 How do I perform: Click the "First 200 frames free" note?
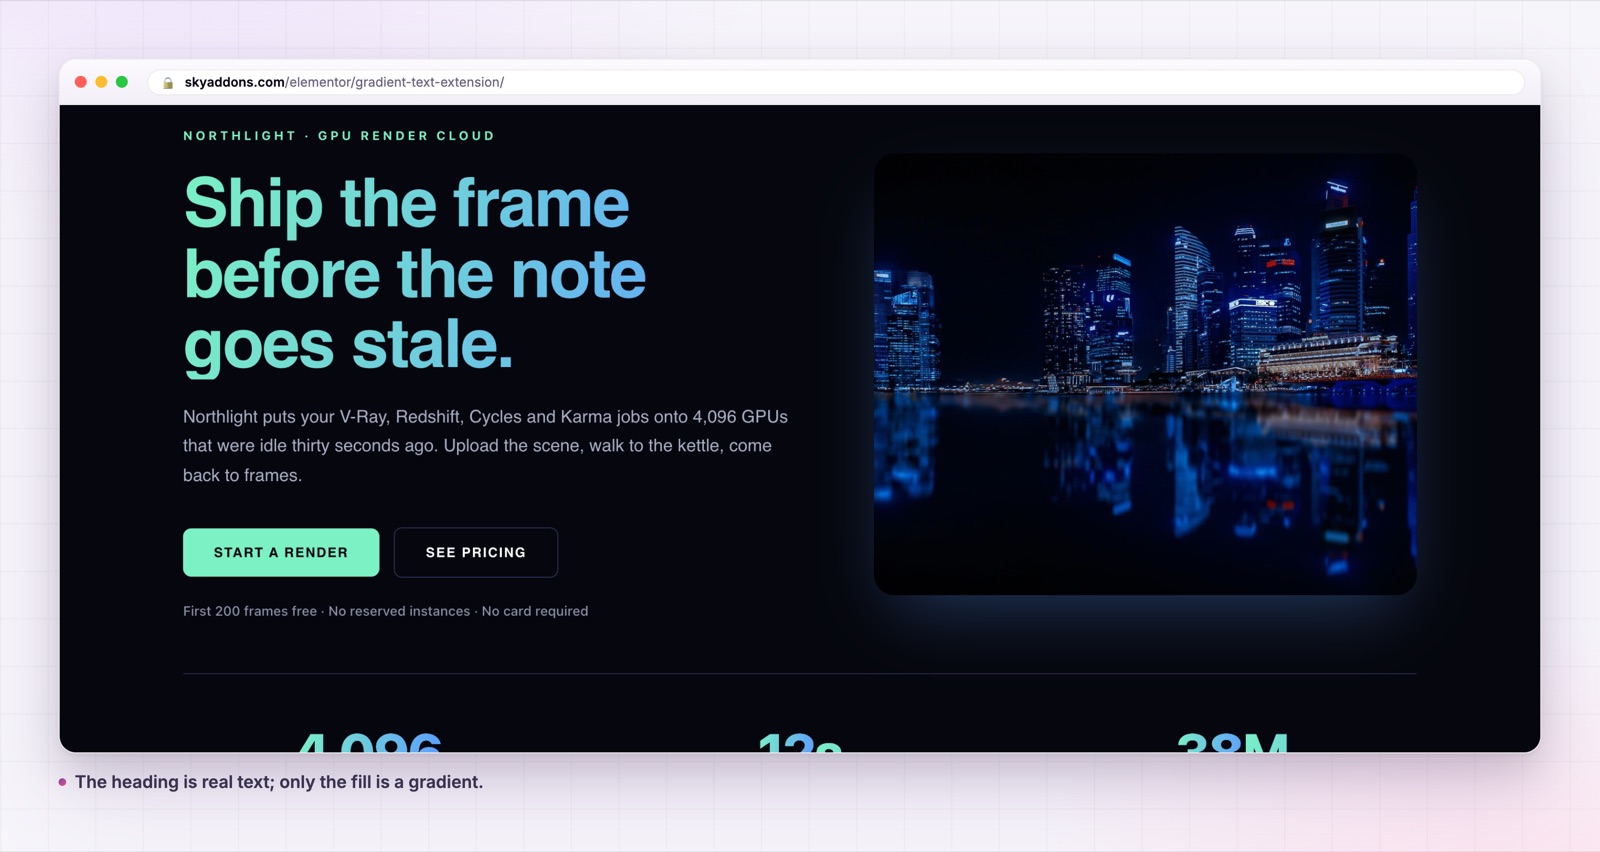point(385,611)
